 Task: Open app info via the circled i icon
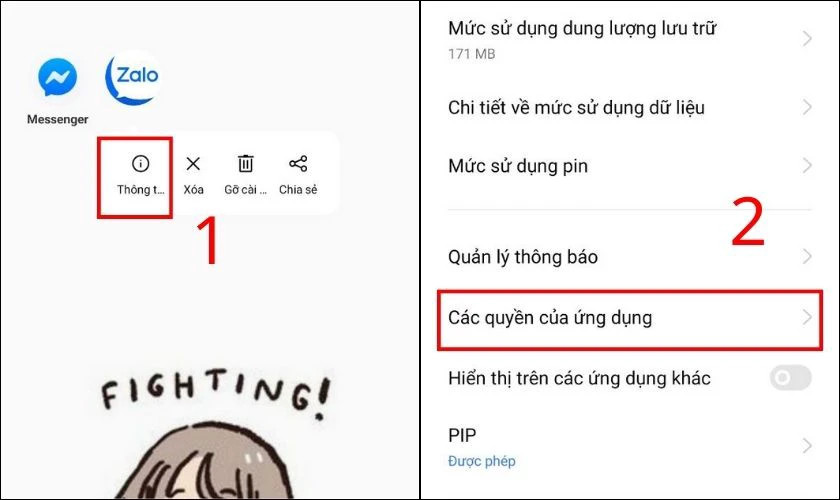click(140, 163)
